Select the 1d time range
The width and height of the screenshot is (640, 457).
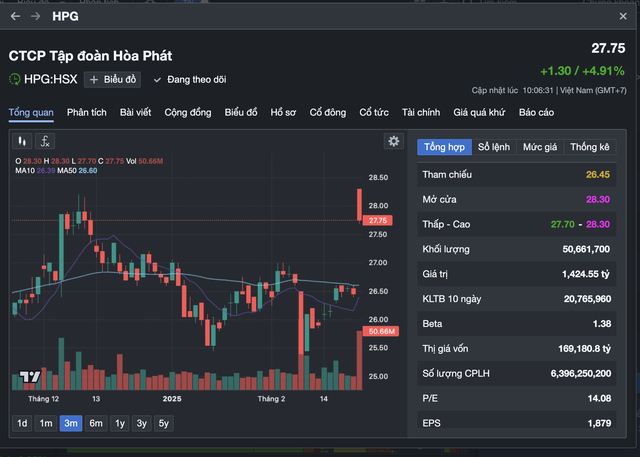pos(21,423)
